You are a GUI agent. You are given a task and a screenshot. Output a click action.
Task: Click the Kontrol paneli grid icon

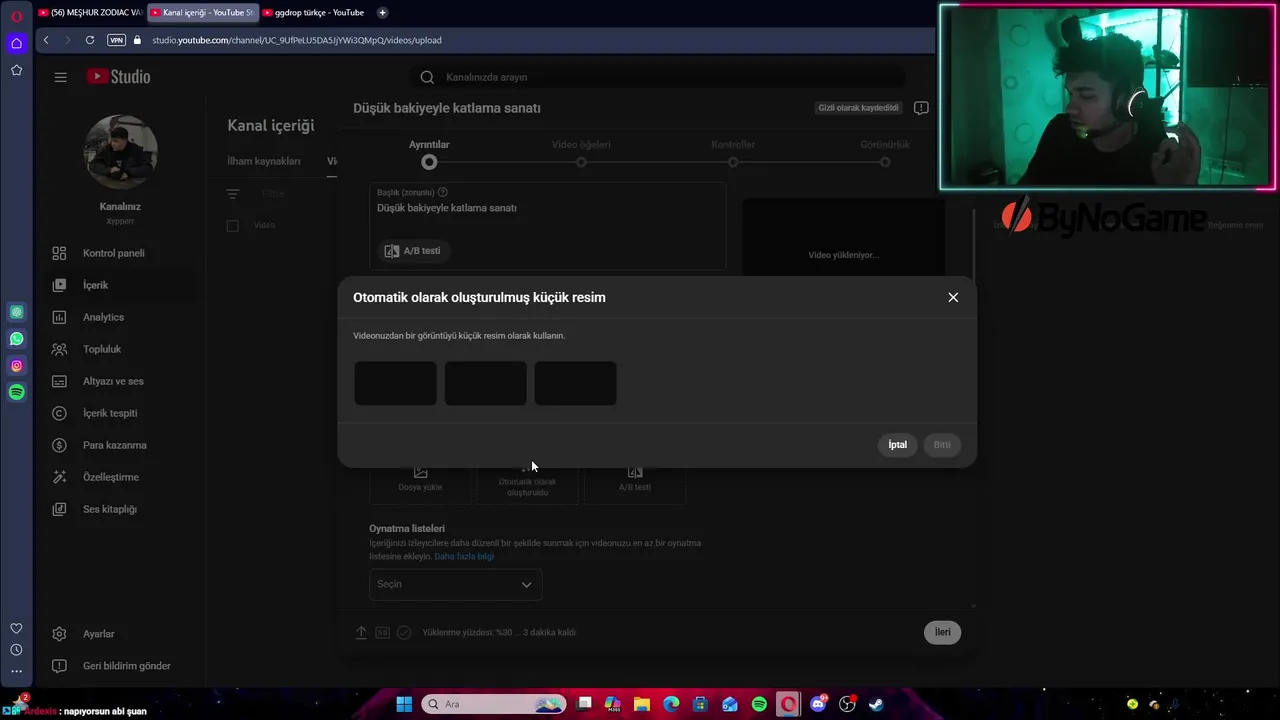click(x=59, y=253)
